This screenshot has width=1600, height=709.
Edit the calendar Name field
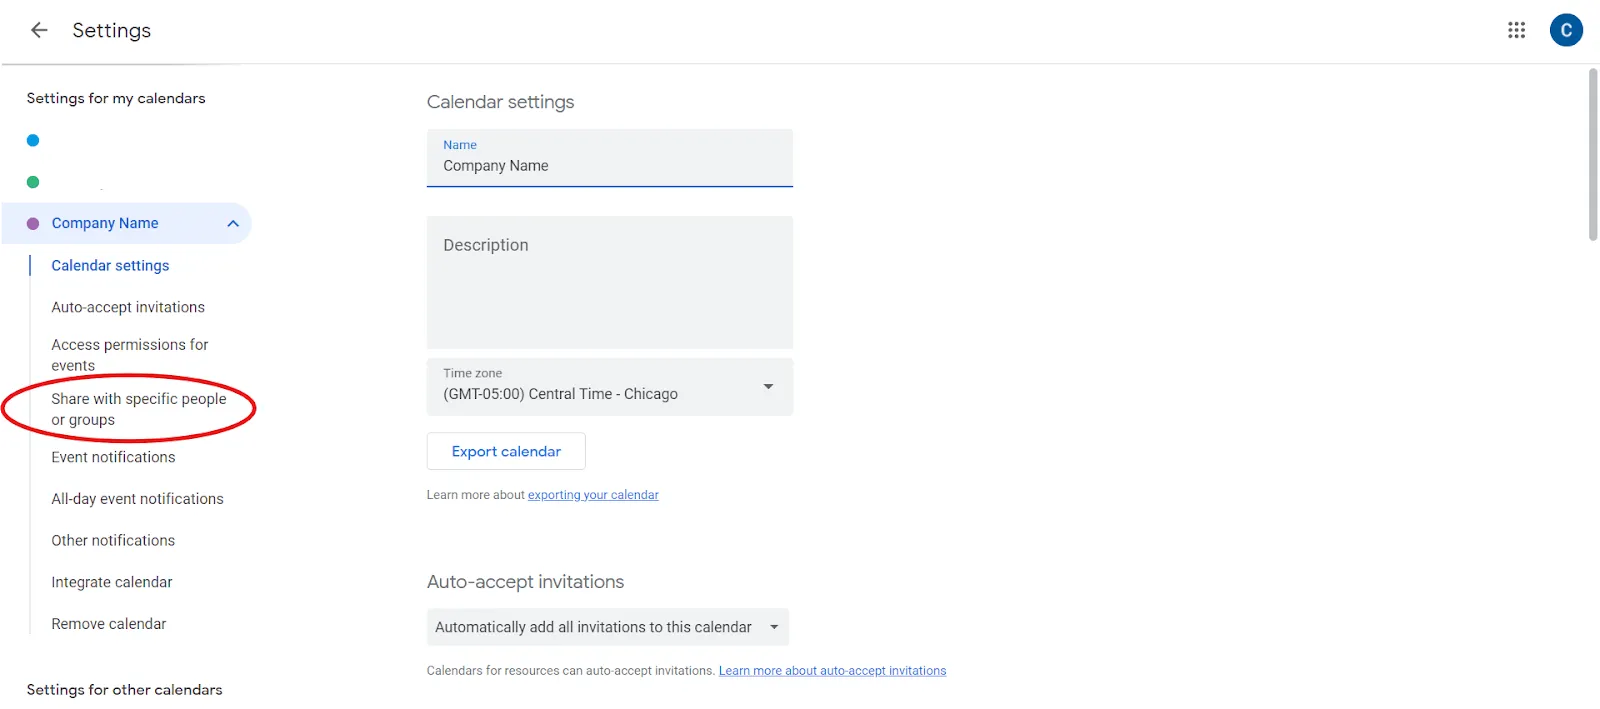click(610, 158)
